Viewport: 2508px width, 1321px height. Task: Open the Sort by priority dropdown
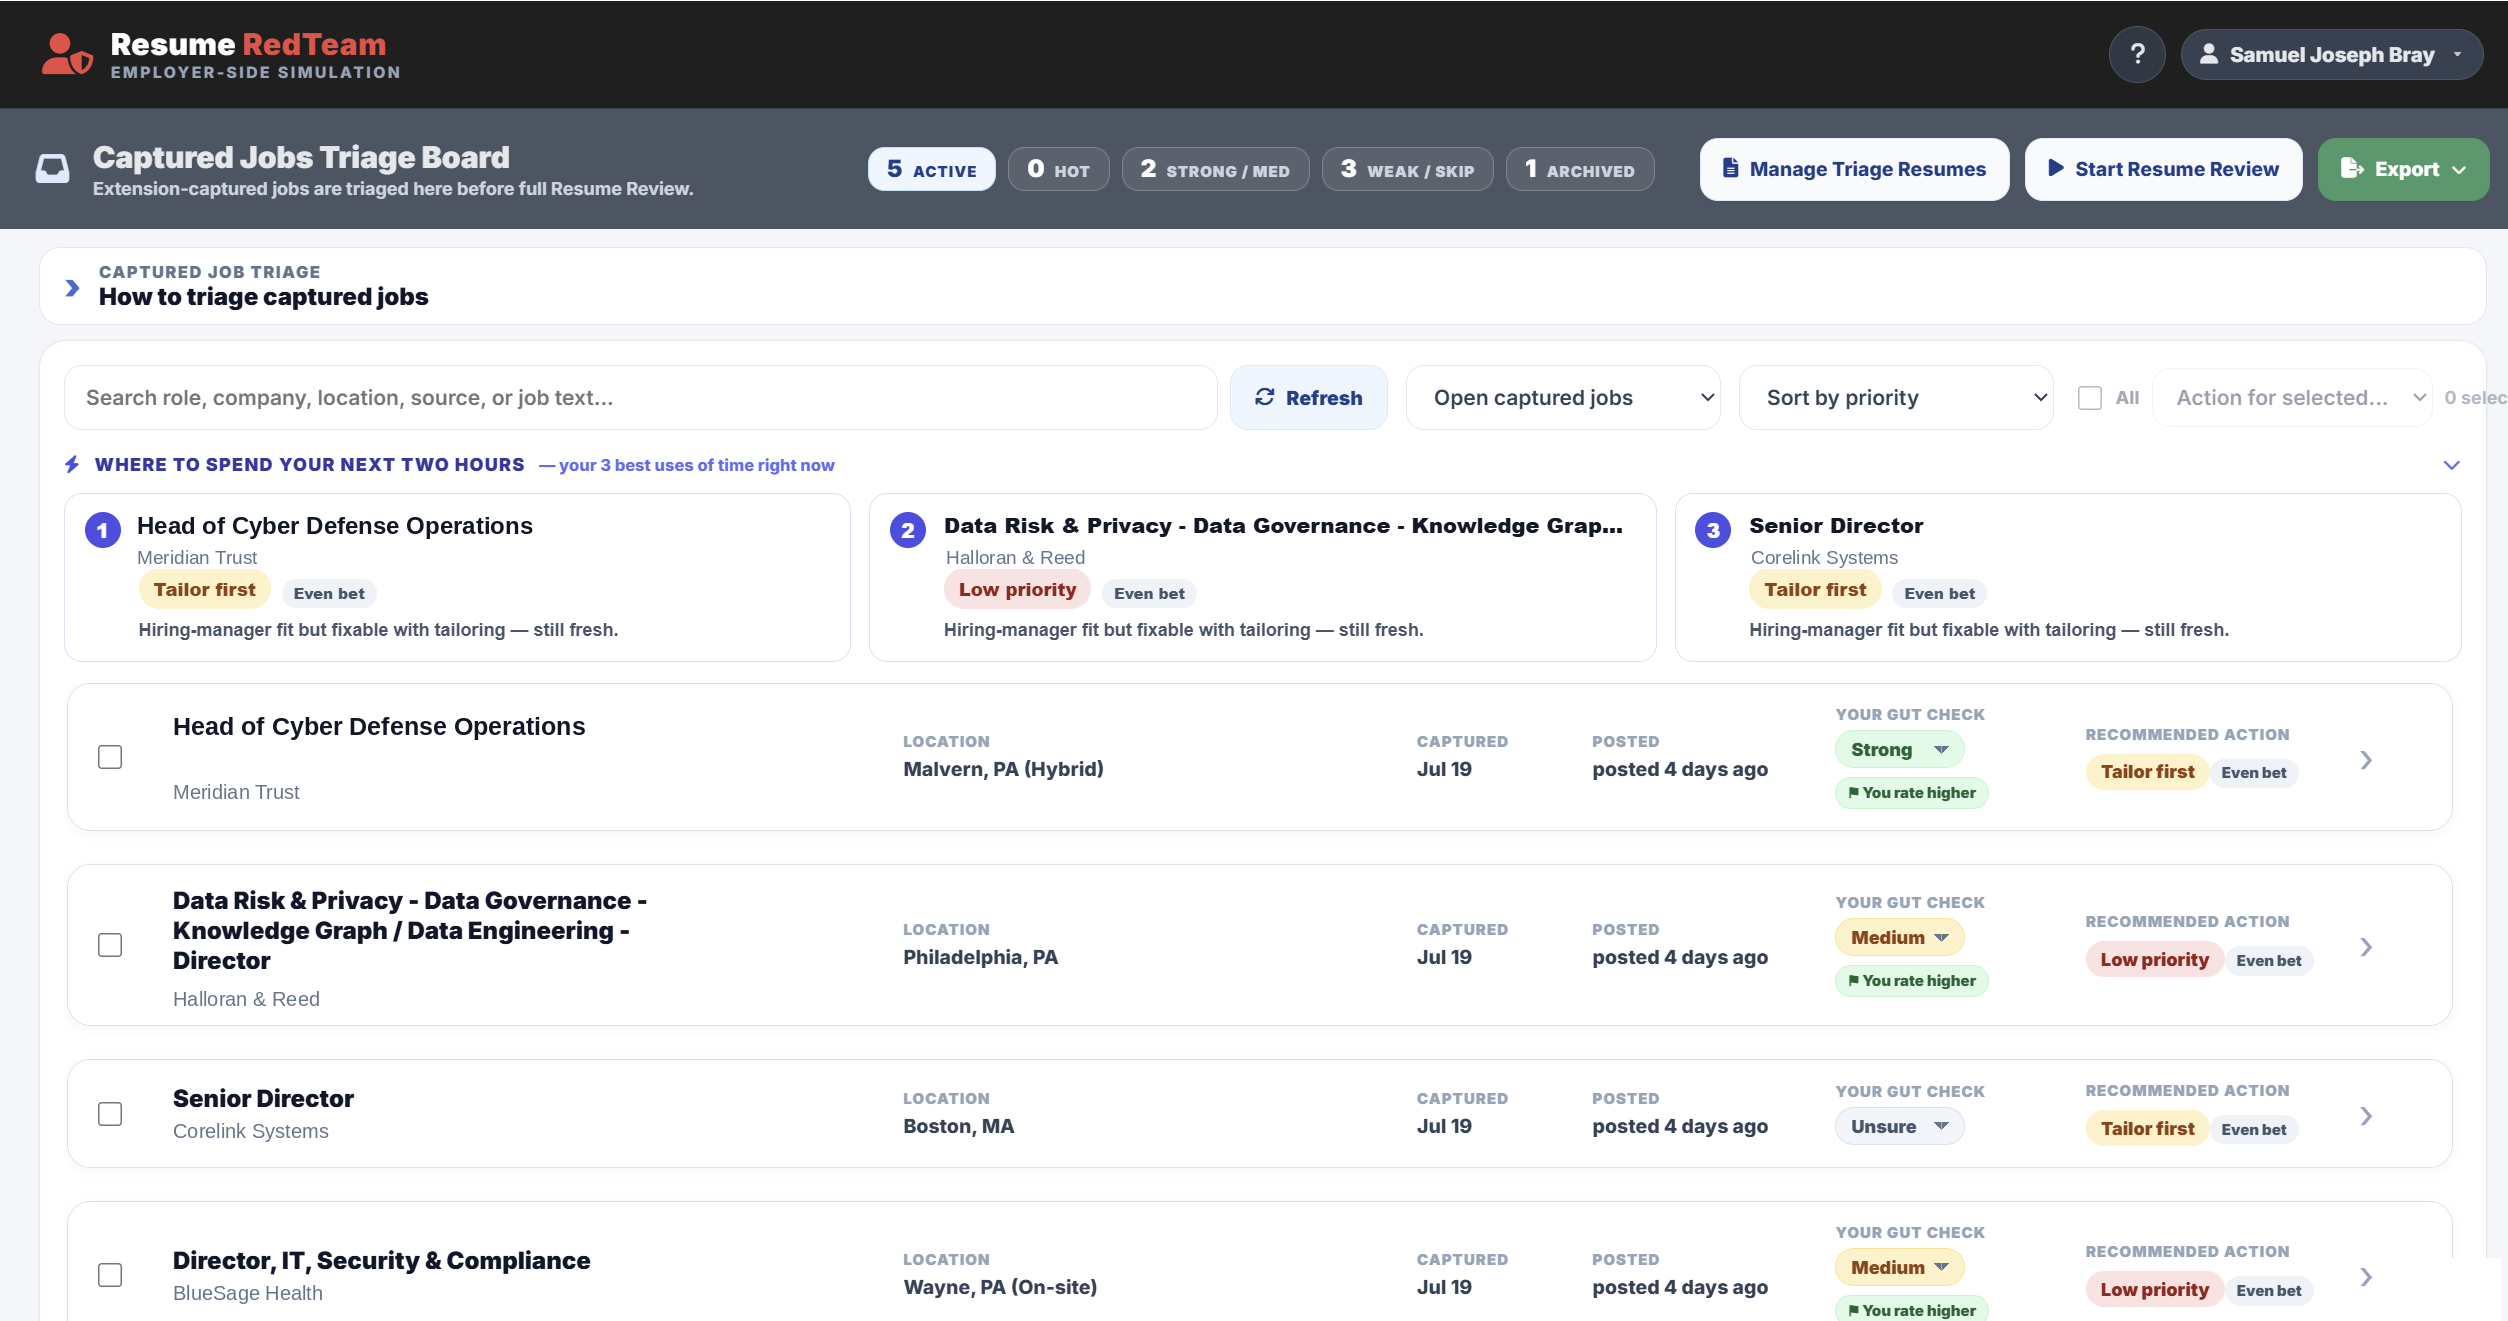[1896, 398]
